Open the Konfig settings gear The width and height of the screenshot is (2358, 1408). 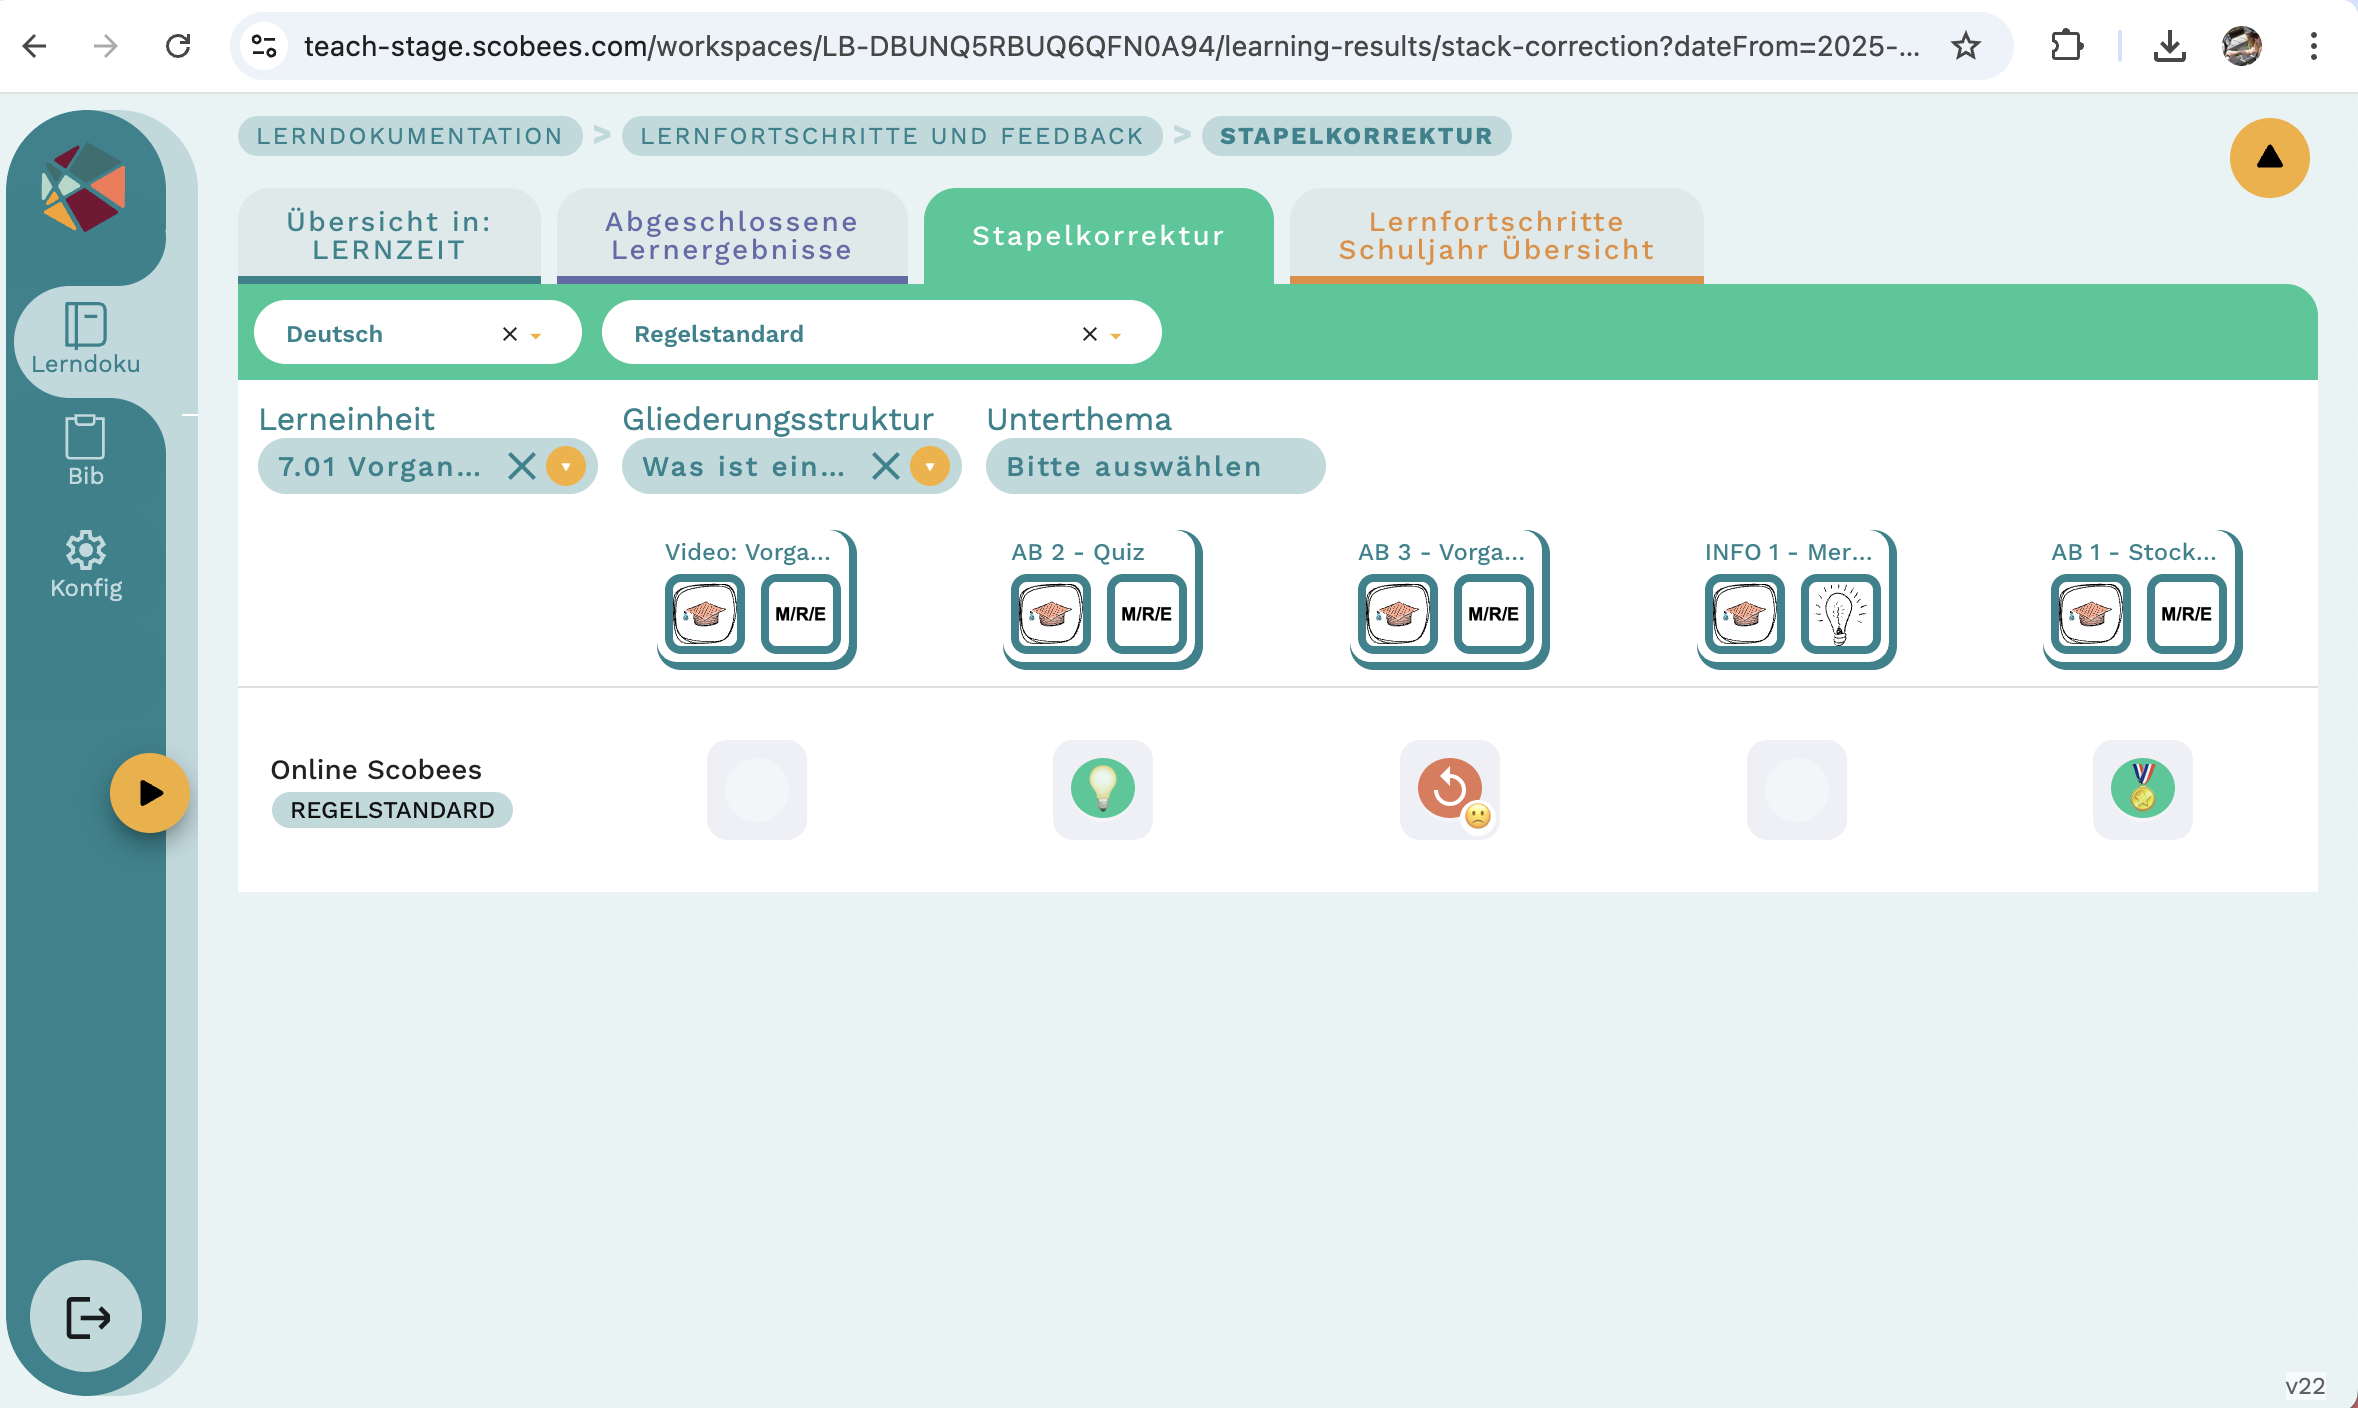86,564
